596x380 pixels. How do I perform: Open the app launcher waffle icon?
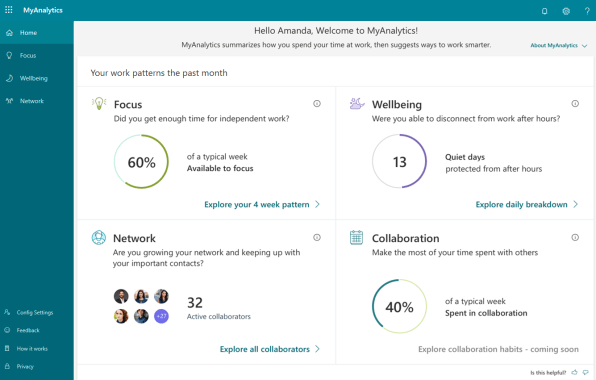point(9,10)
